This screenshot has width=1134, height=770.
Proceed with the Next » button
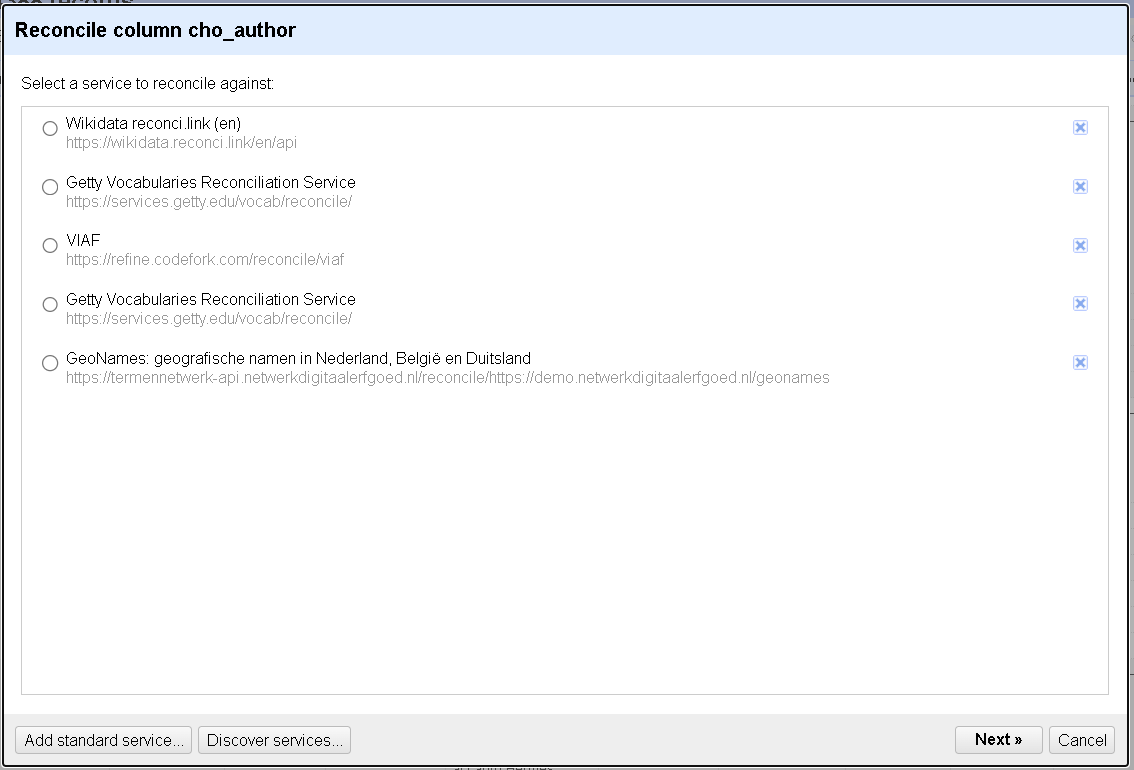[x=998, y=740]
